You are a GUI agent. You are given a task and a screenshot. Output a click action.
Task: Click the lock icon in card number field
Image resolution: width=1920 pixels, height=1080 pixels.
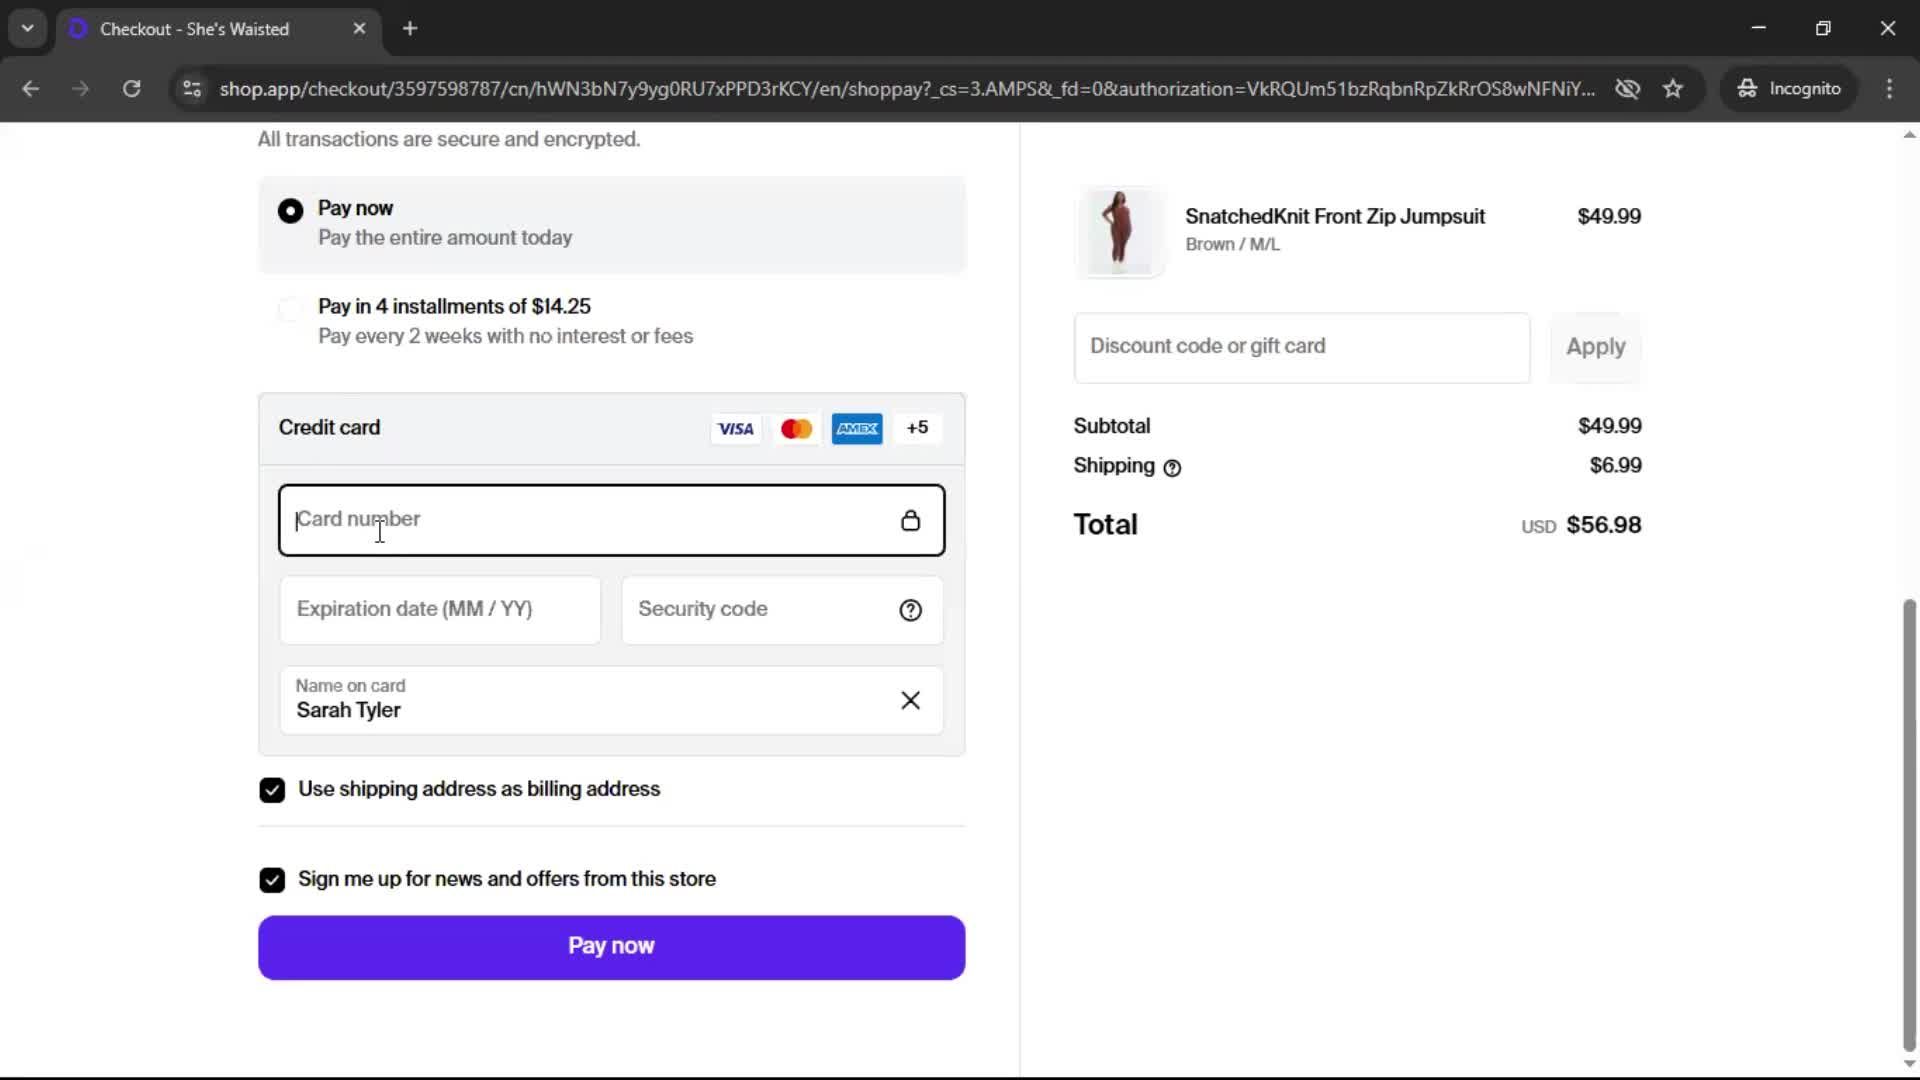910,520
